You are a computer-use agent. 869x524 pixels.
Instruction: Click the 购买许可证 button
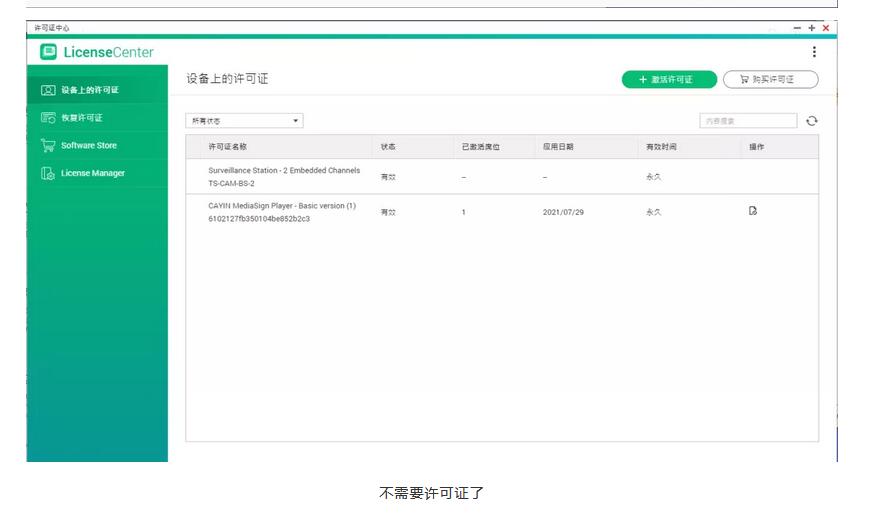tap(771, 79)
